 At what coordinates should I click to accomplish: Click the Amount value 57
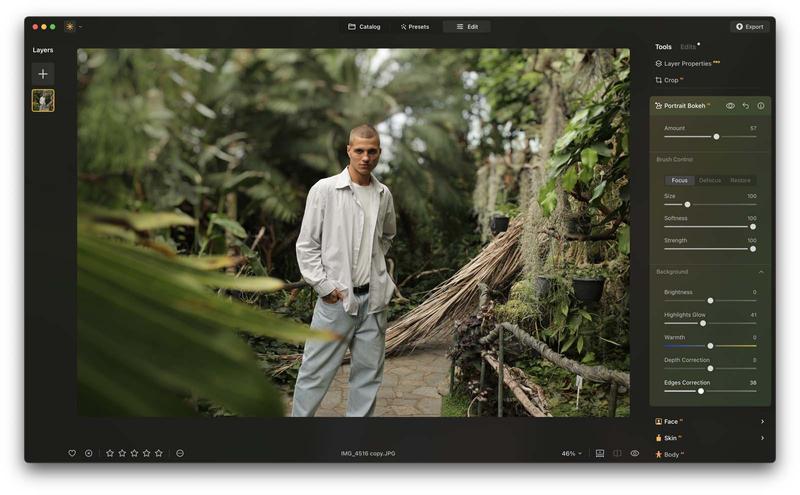click(x=753, y=128)
